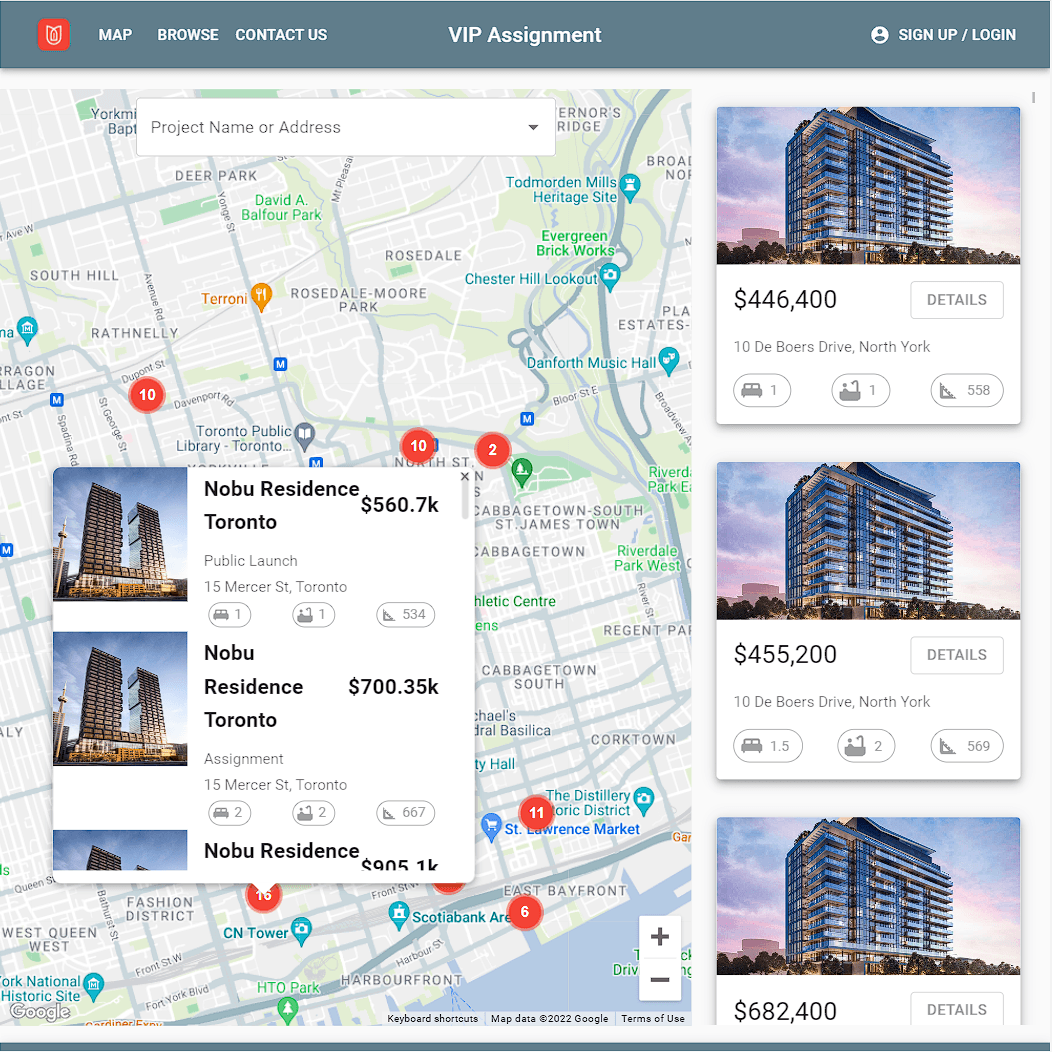Click the bathroom chip on $700.35k listing
This screenshot has height=1052, width=1052.
coord(313,812)
